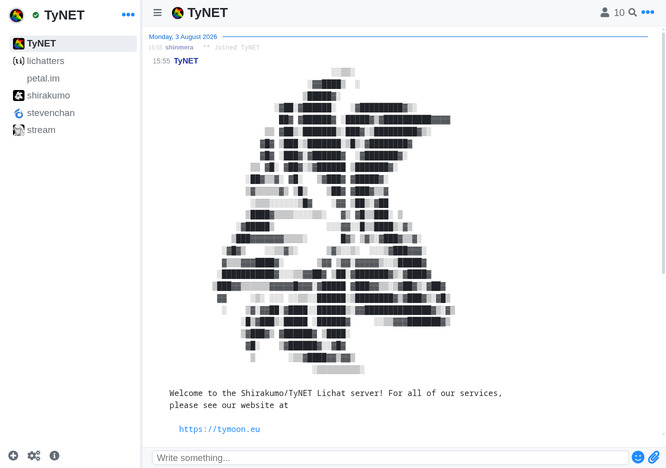Click the 15:55 message timestamp
Viewport: 666px width, 468px height.
pos(161,61)
